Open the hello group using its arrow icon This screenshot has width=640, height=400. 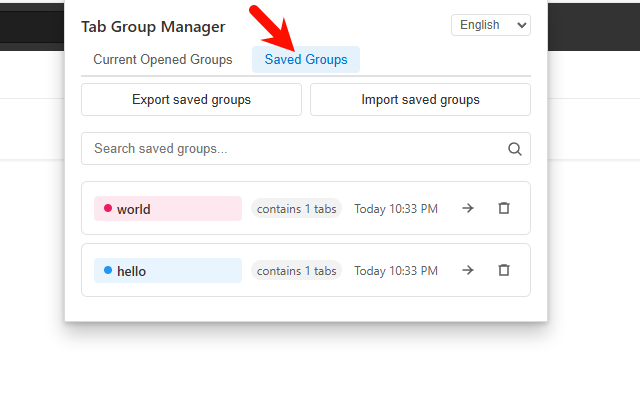pyautogui.click(x=467, y=270)
